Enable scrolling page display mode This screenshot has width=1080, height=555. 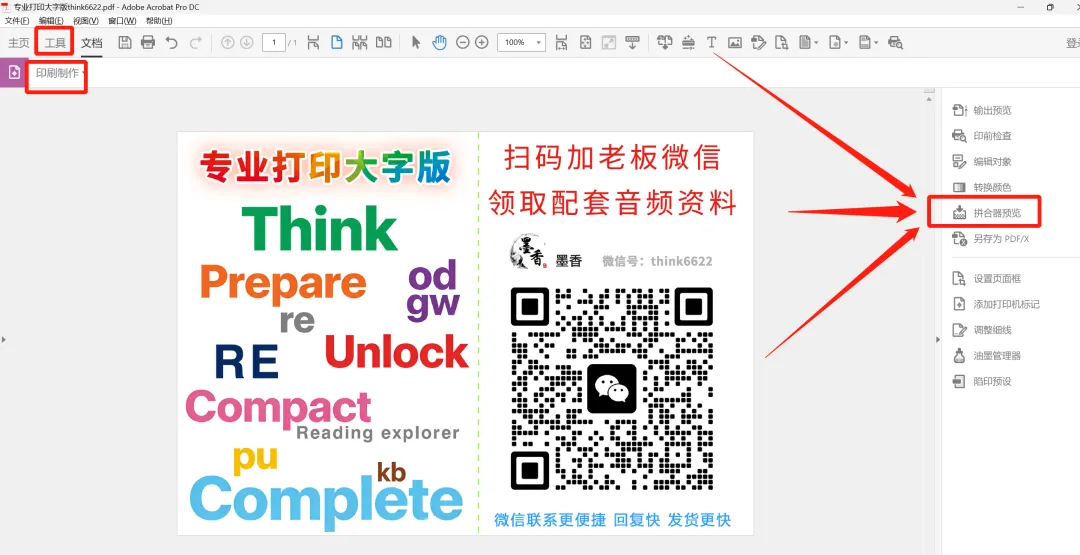click(313, 43)
